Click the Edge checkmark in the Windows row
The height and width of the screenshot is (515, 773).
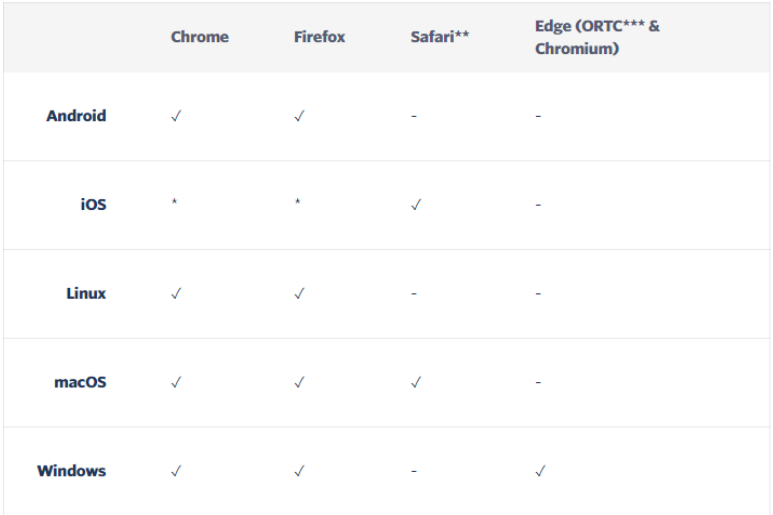point(541,471)
